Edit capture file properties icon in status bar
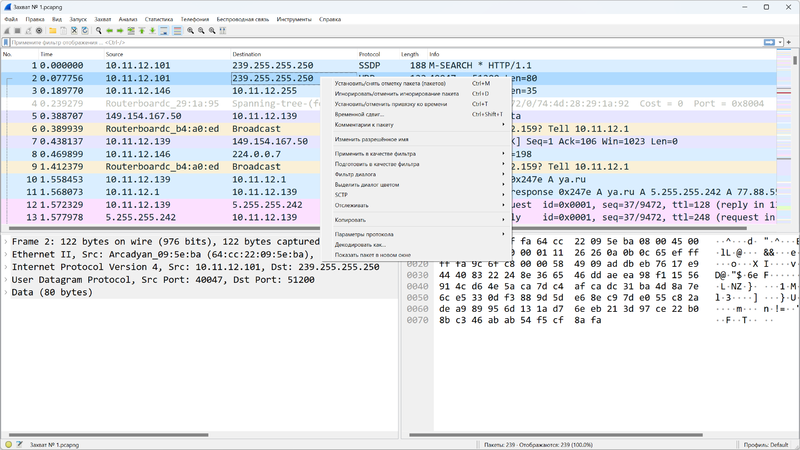Viewport: 800px width, 450px height. pyautogui.click(x=19, y=444)
